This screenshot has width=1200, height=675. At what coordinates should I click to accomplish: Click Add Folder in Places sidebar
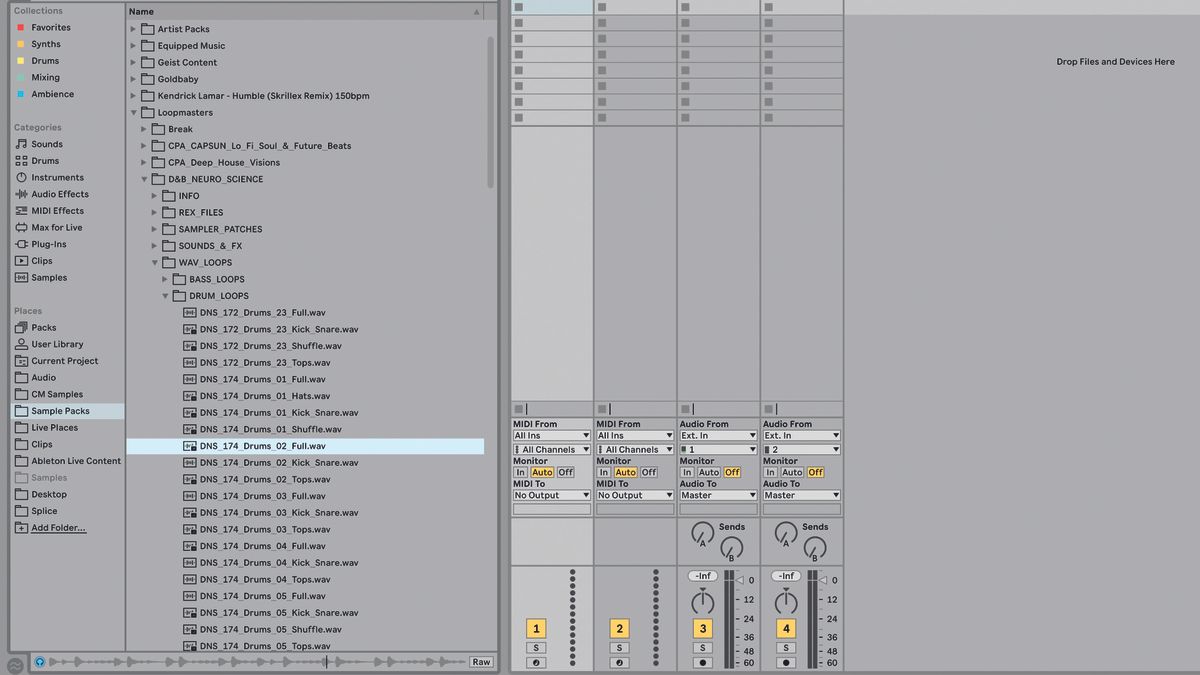click(x=53, y=527)
